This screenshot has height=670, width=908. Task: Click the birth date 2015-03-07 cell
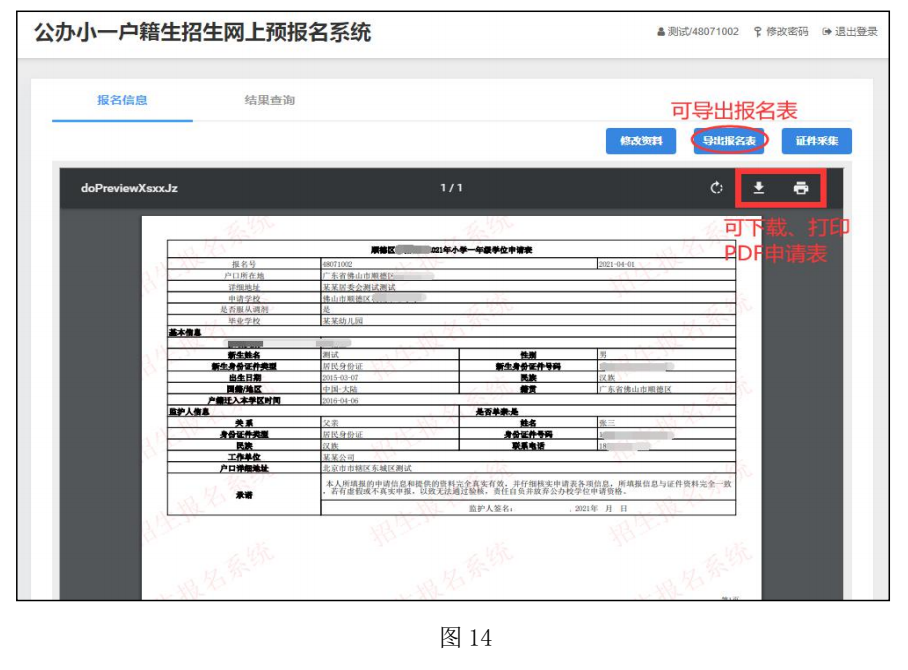click(x=339, y=379)
